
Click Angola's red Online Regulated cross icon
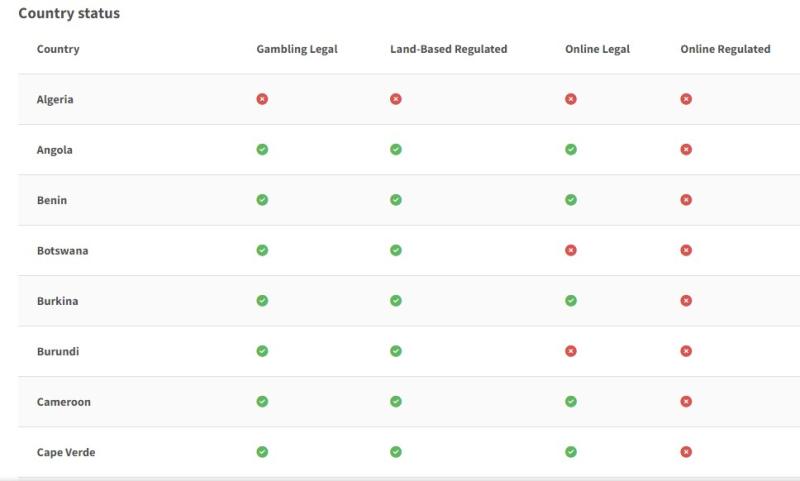tap(686, 149)
